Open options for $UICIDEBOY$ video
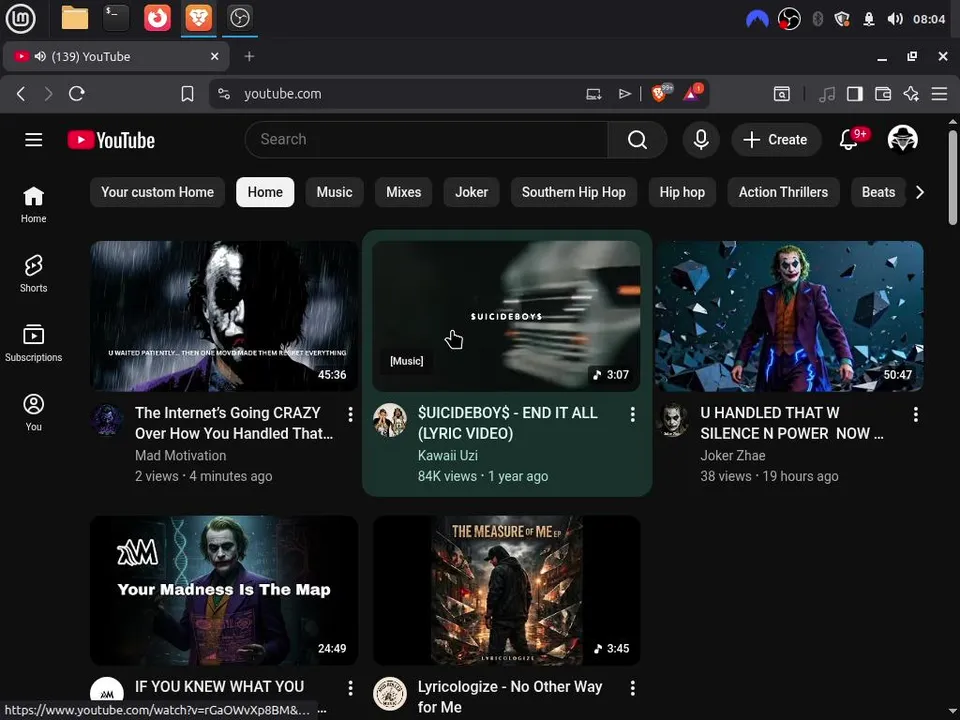This screenshot has height=720, width=960. (632, 414)
